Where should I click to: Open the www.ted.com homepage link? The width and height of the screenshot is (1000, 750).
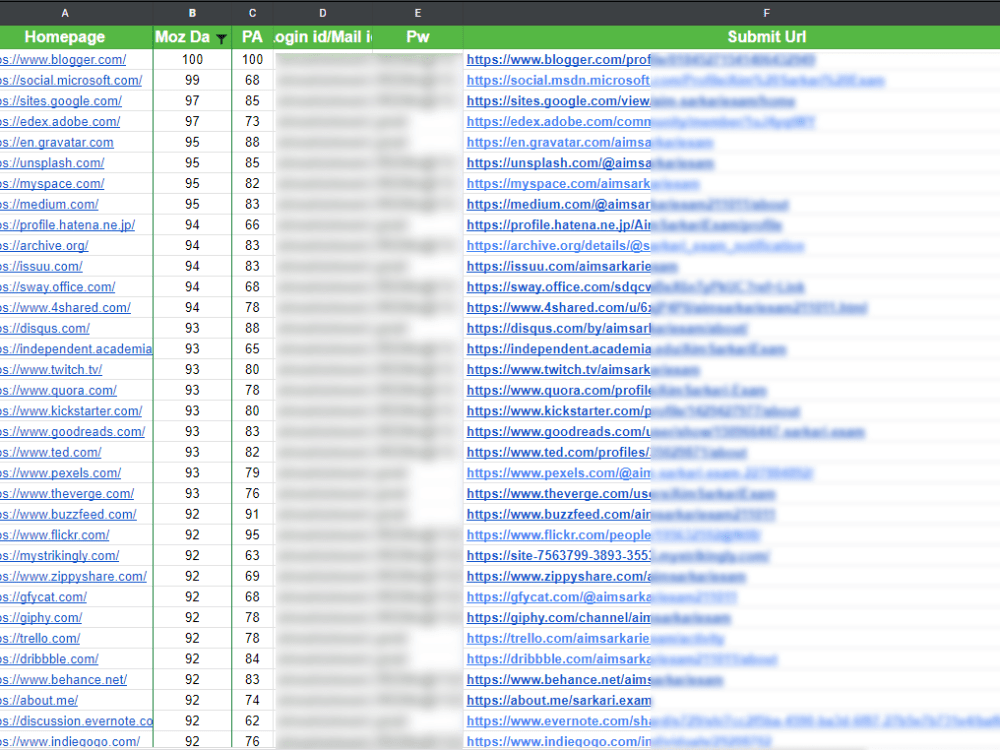(x=50, y=452)
